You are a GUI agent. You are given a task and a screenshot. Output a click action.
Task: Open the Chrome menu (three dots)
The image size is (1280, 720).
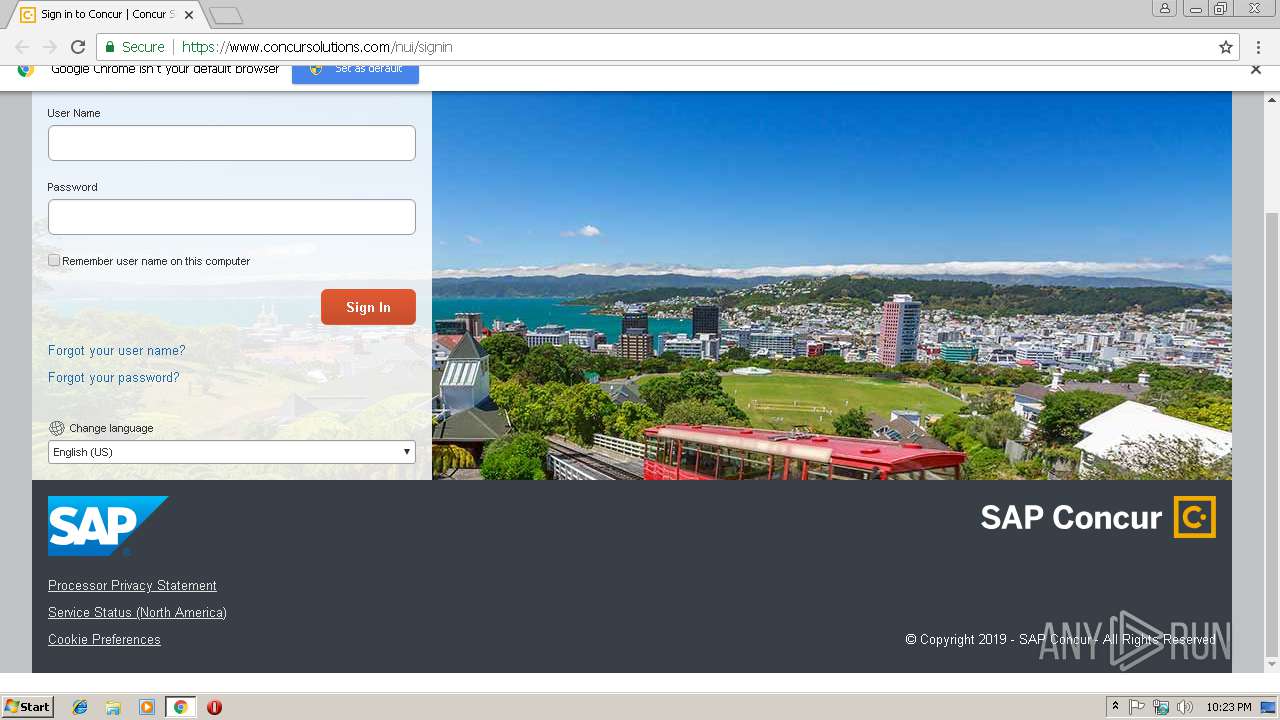tap(1259, 47)
